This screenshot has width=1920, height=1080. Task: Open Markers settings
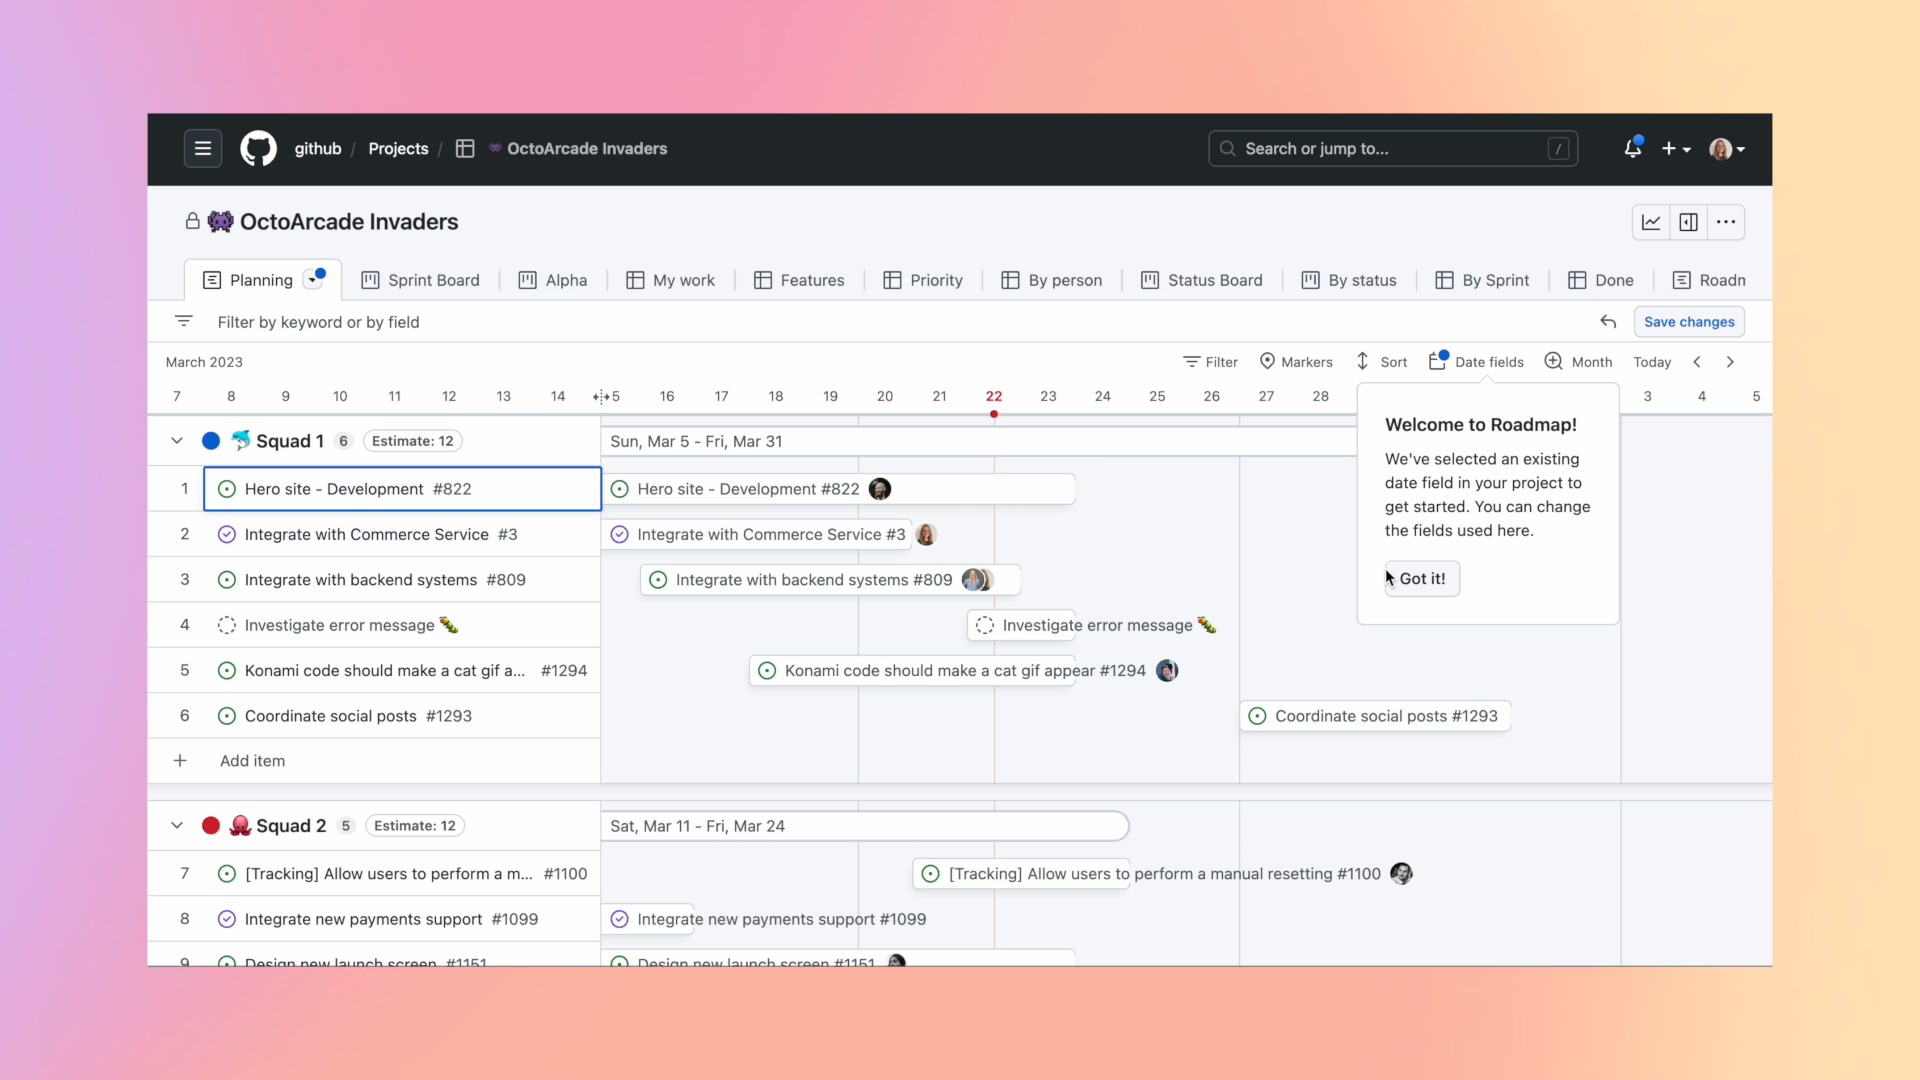1296,362
